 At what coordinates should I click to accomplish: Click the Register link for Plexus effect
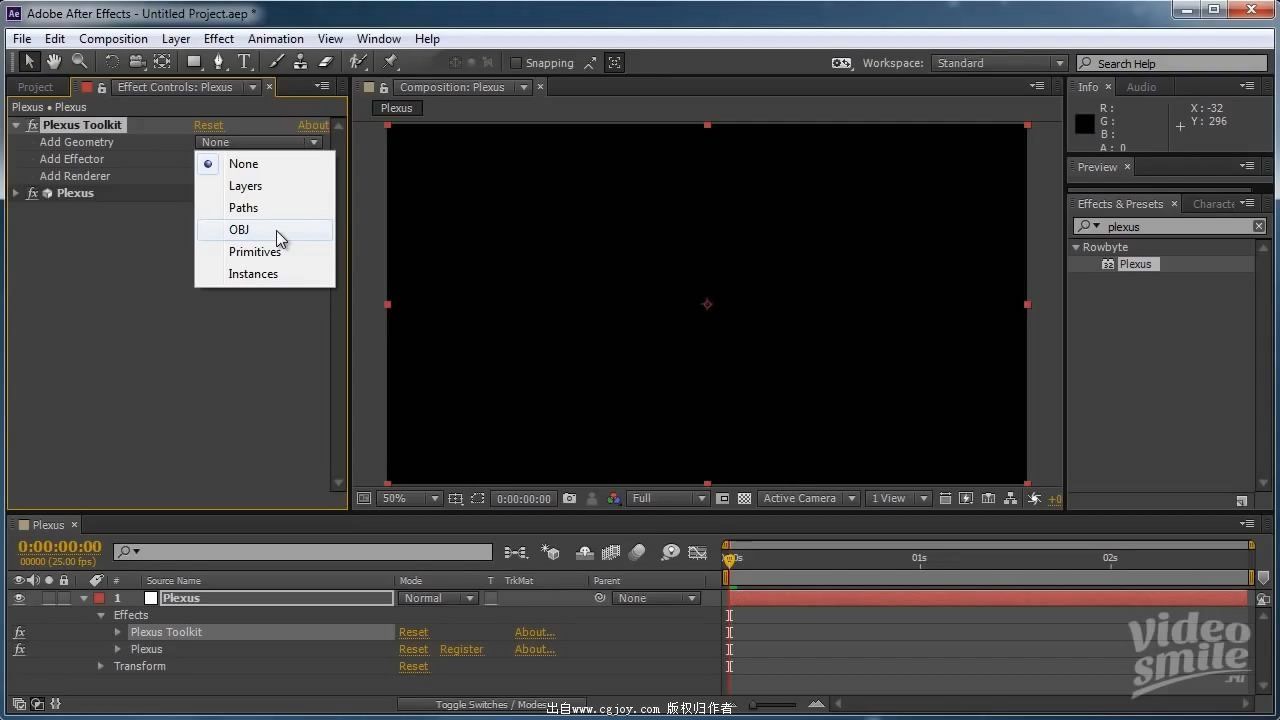point(461,649)
